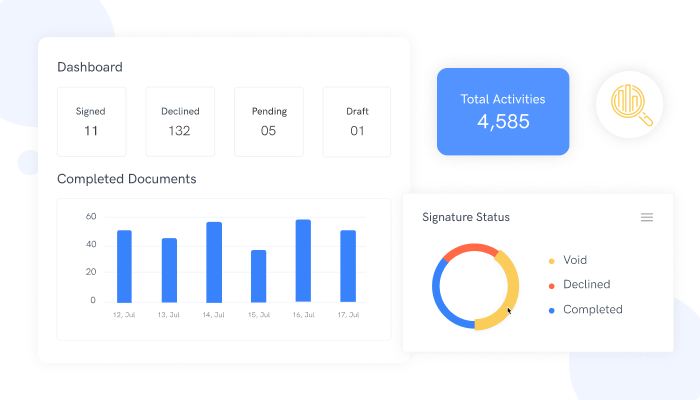Screen dimensions: 700x400
Task: Click the 17, Jul chart bar
Action: coord(348,267)
